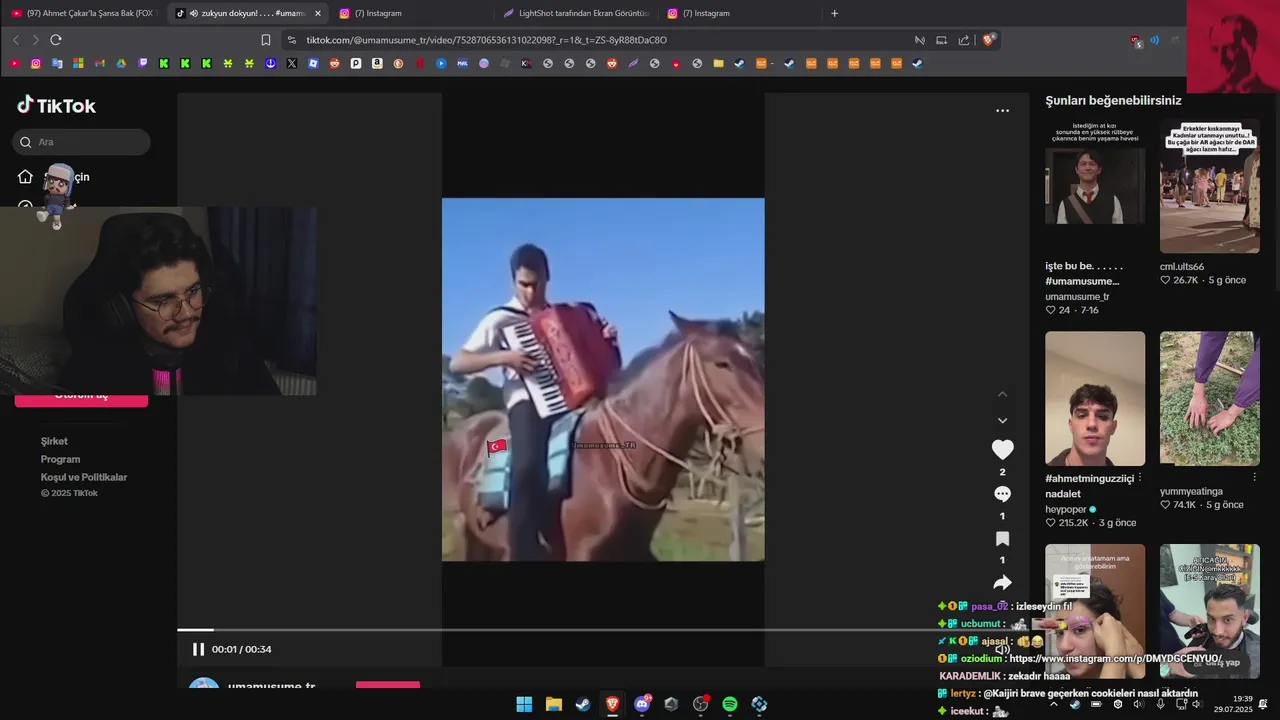Screen dimensions: 1280x720
Task: Open the Brave Shields icon
Action: 989,40
